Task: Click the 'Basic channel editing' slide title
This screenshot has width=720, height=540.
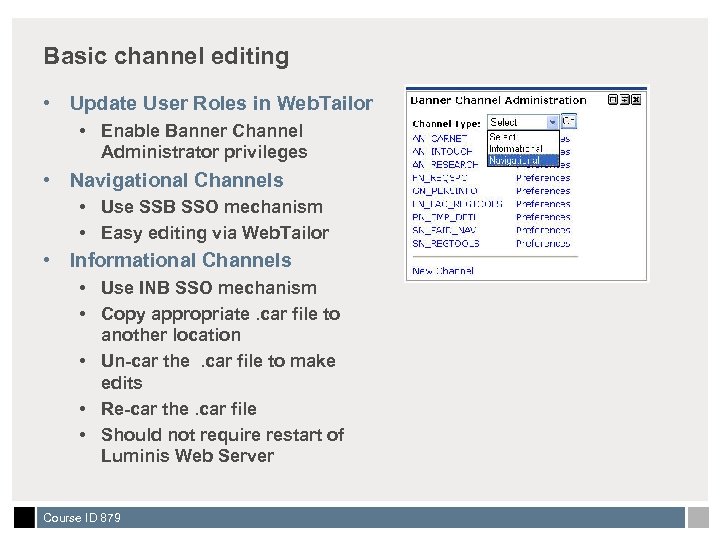Action: (x=166, y=56)
